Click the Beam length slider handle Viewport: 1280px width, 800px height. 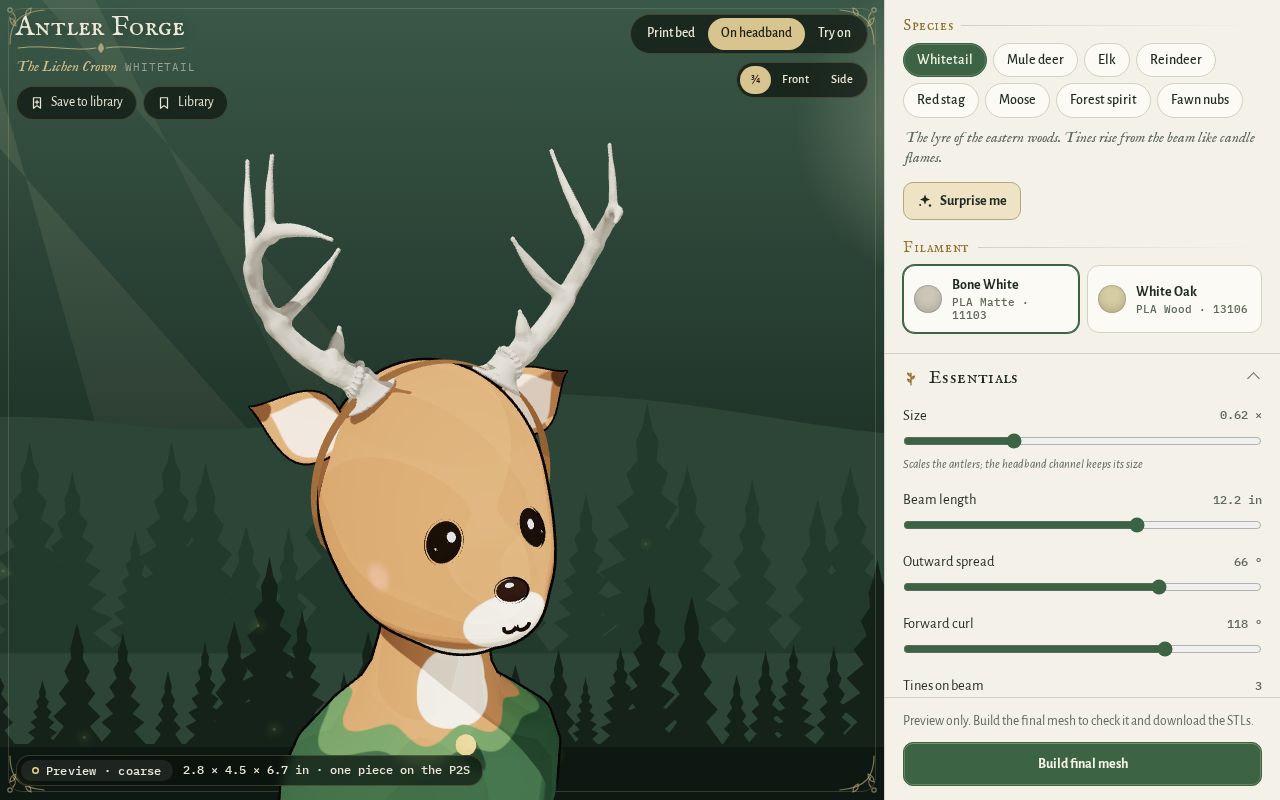(1137, 525)
